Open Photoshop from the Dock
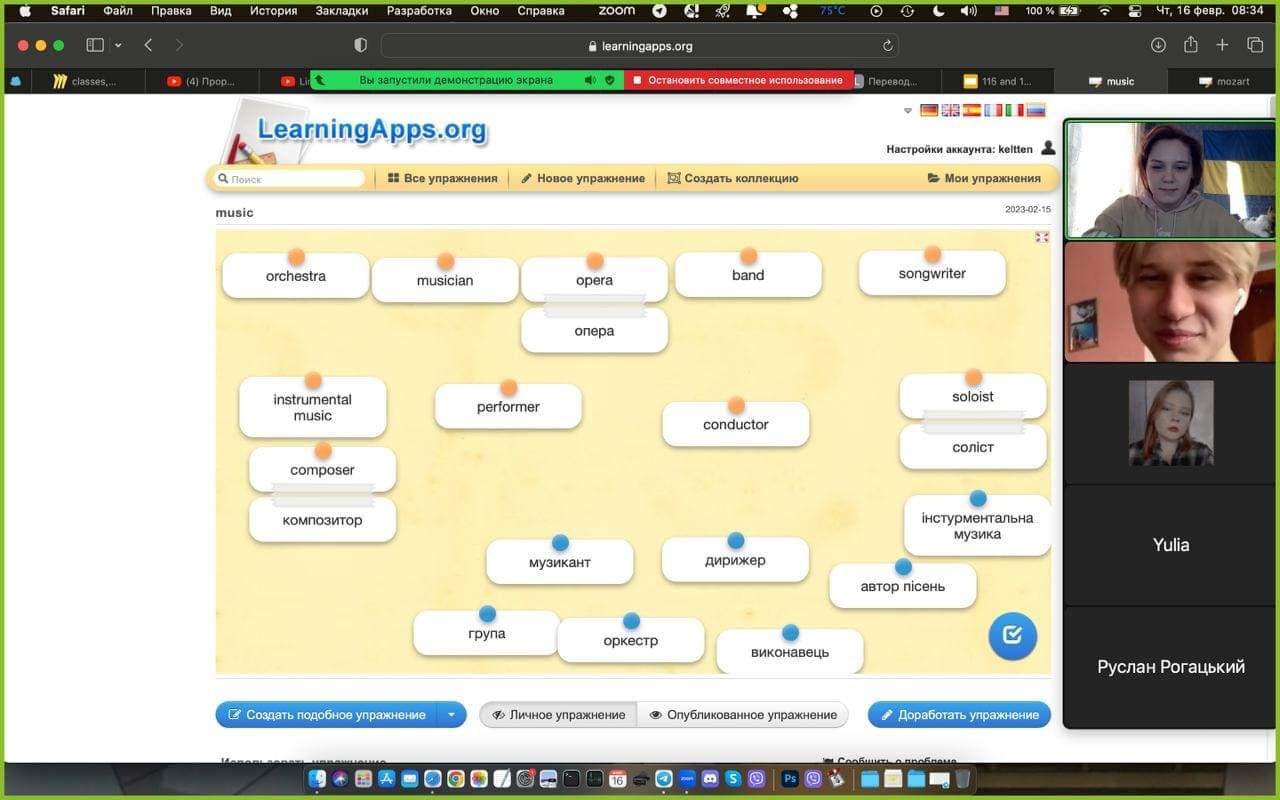 (x=789, y=778)
